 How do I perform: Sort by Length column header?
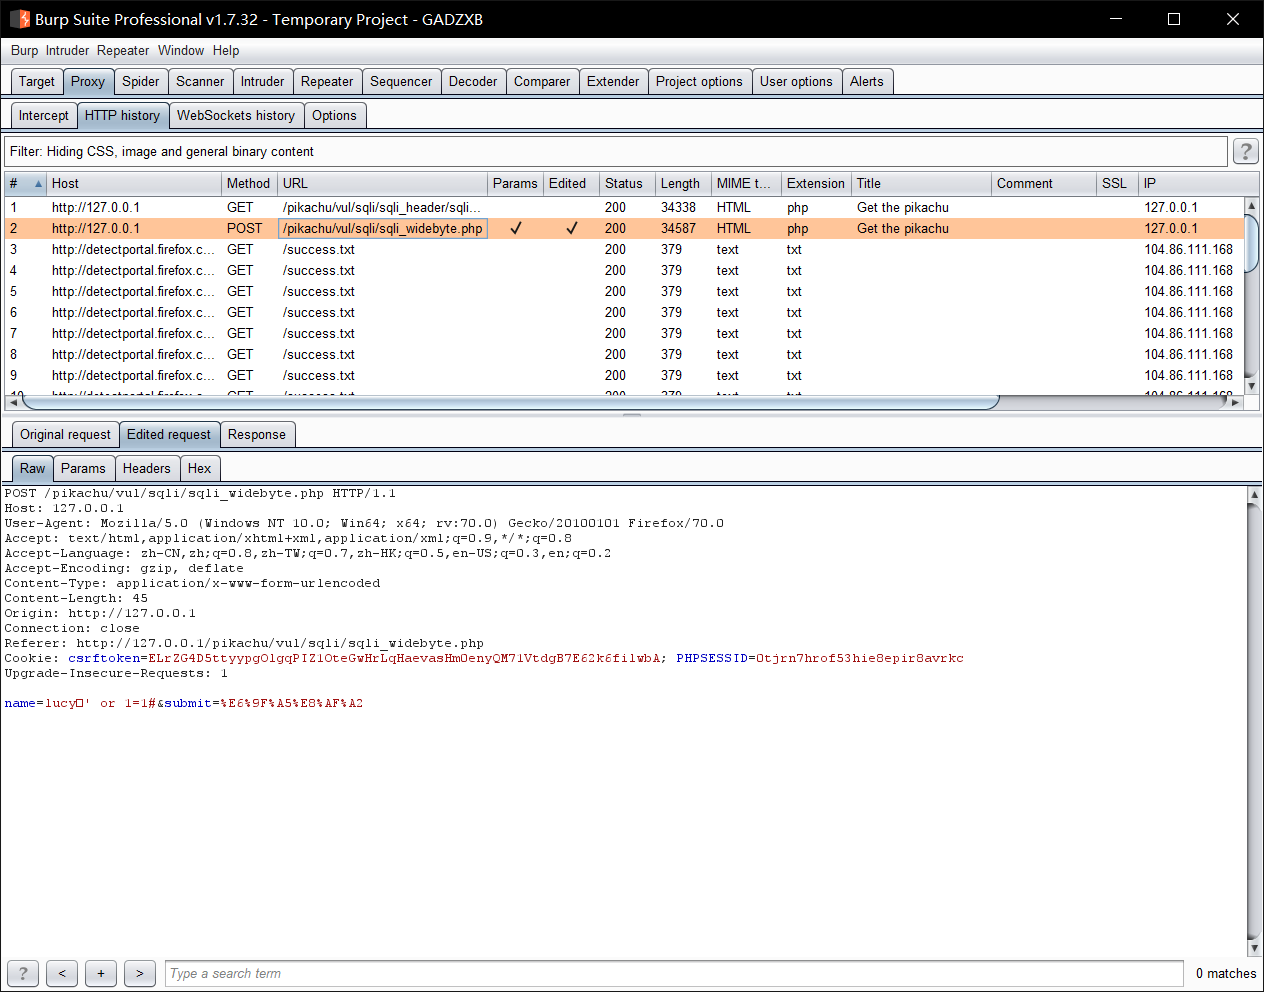[x=683, y=184]
